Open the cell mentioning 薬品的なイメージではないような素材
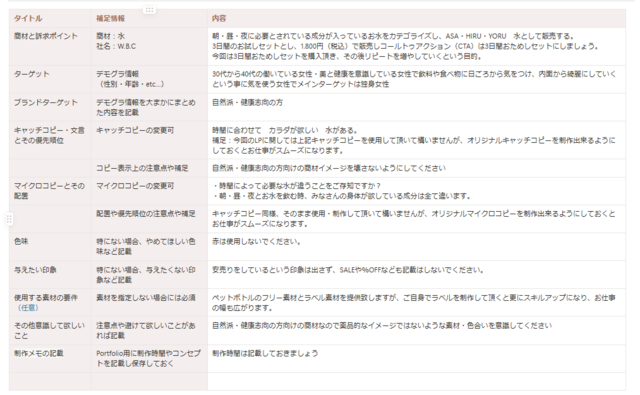Image resolution: width=640 pixels, height=395 pixels. coord(416,331)
